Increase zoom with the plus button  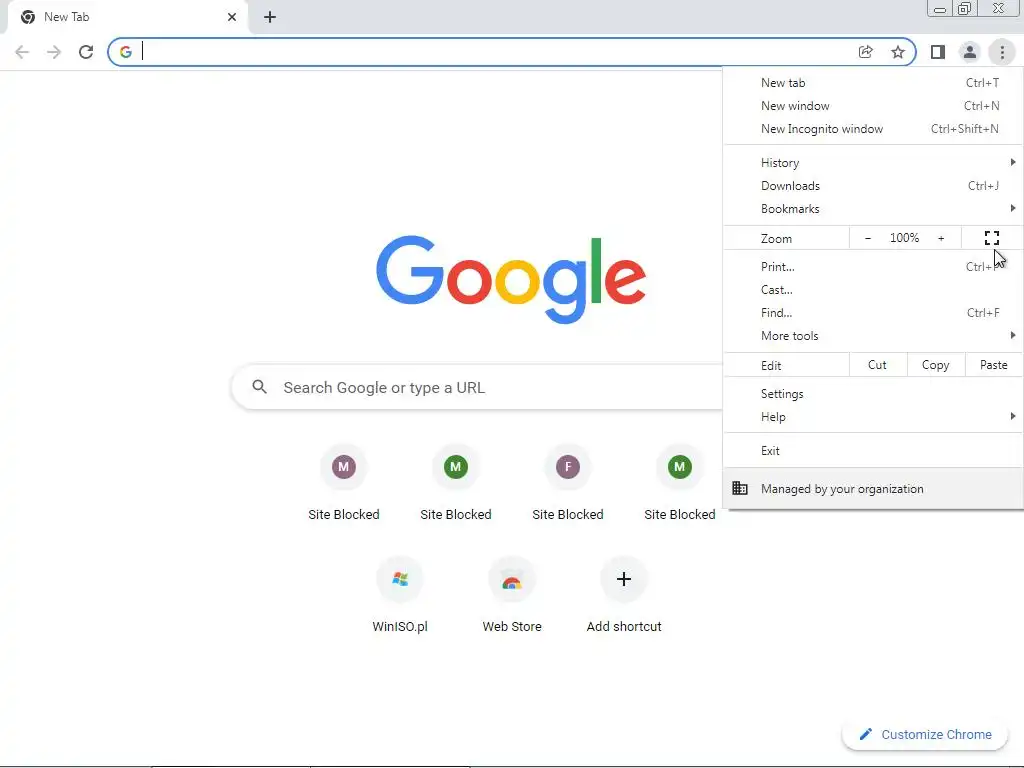(x=941, y=238)
